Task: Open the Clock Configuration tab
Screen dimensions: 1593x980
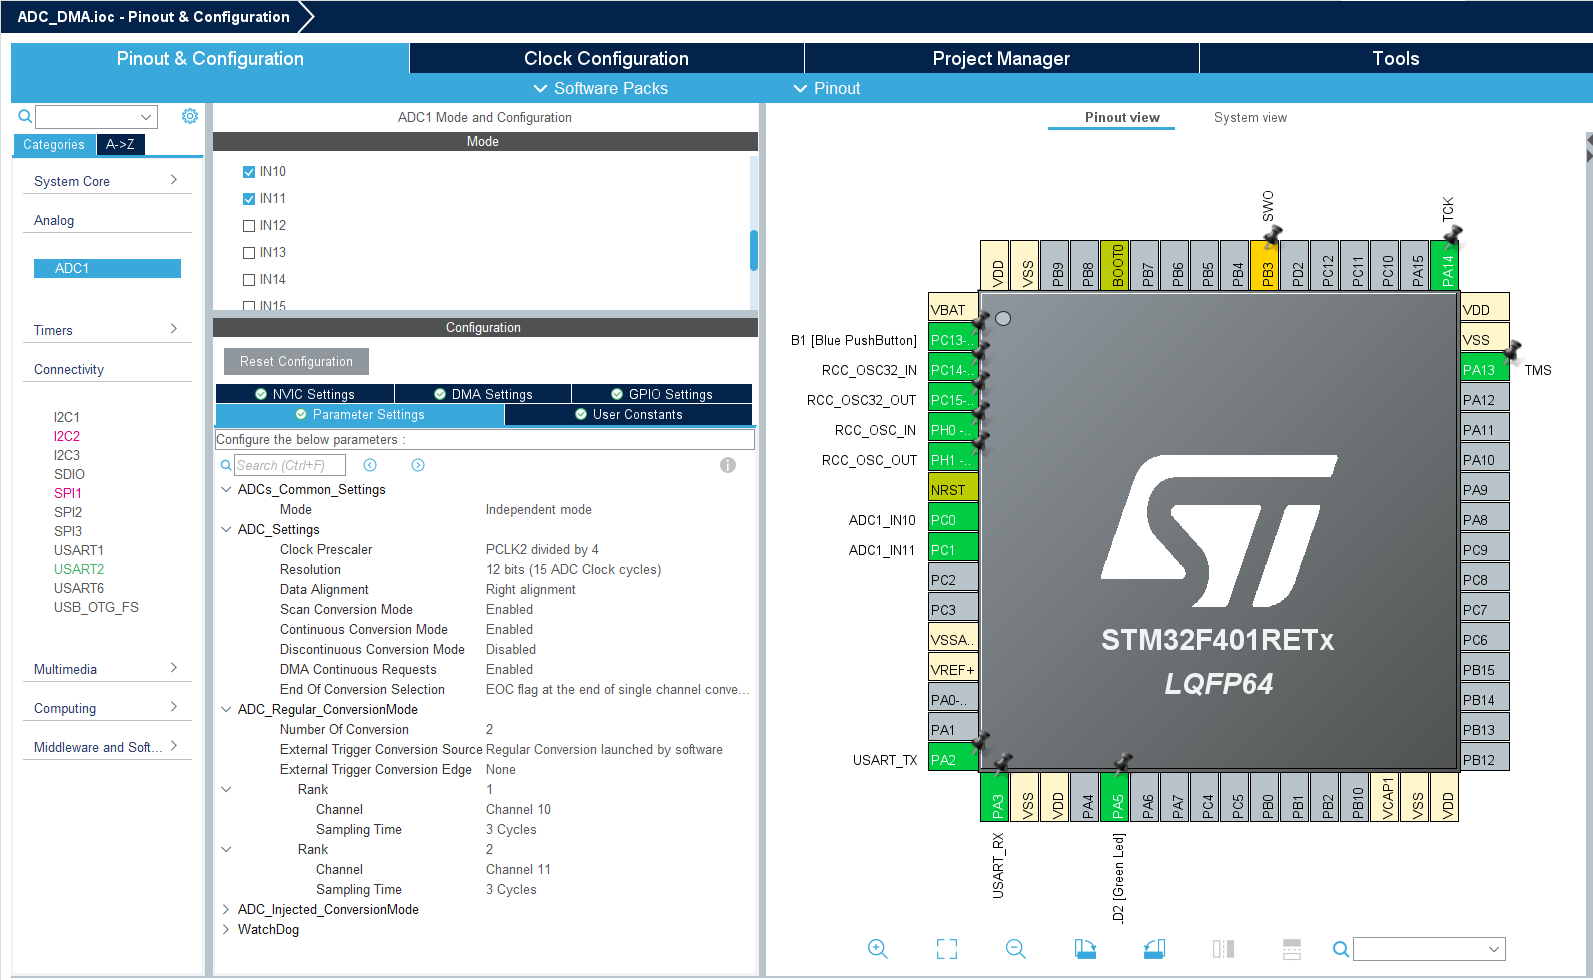Action: tap(606, 58)
